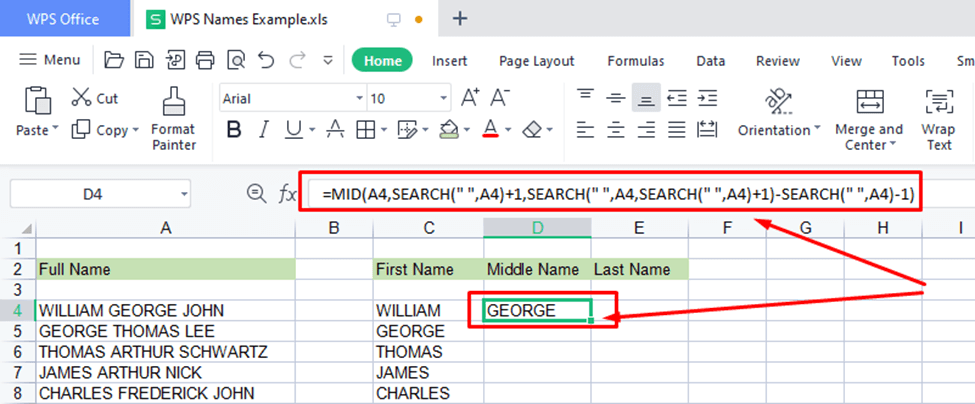Click the Middle Align icon

coord(616,98)
